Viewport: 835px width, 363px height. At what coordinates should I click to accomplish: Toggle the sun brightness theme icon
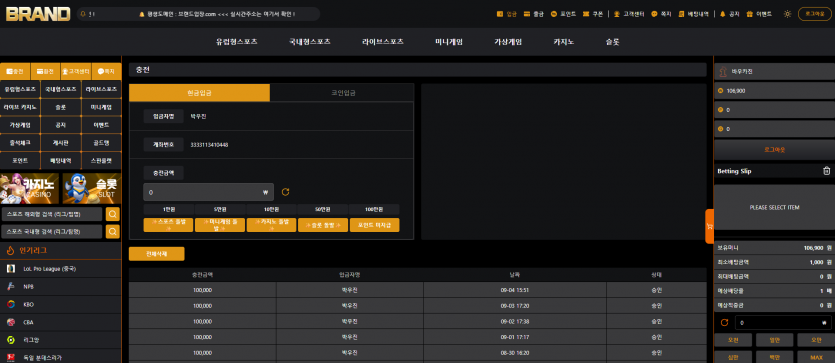787,14
